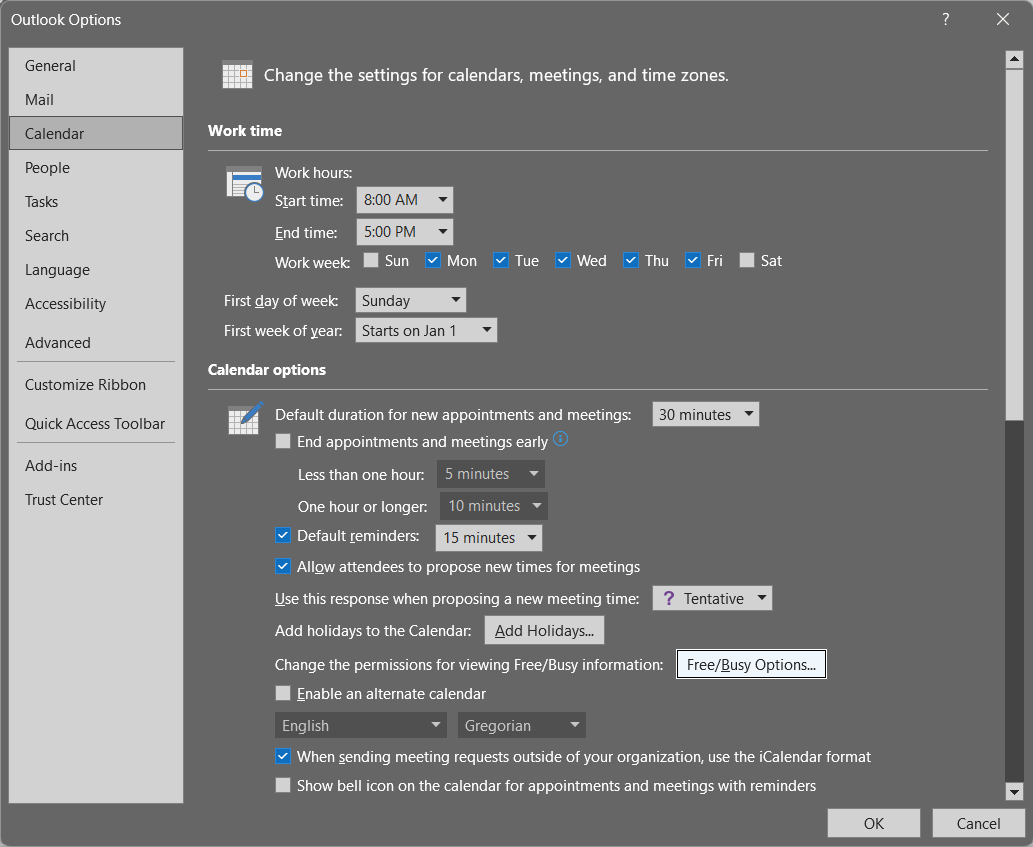This screenshot has width=1033, height=847.
Task: Click the scrollbar down arrow
Action: point(1014,792)
